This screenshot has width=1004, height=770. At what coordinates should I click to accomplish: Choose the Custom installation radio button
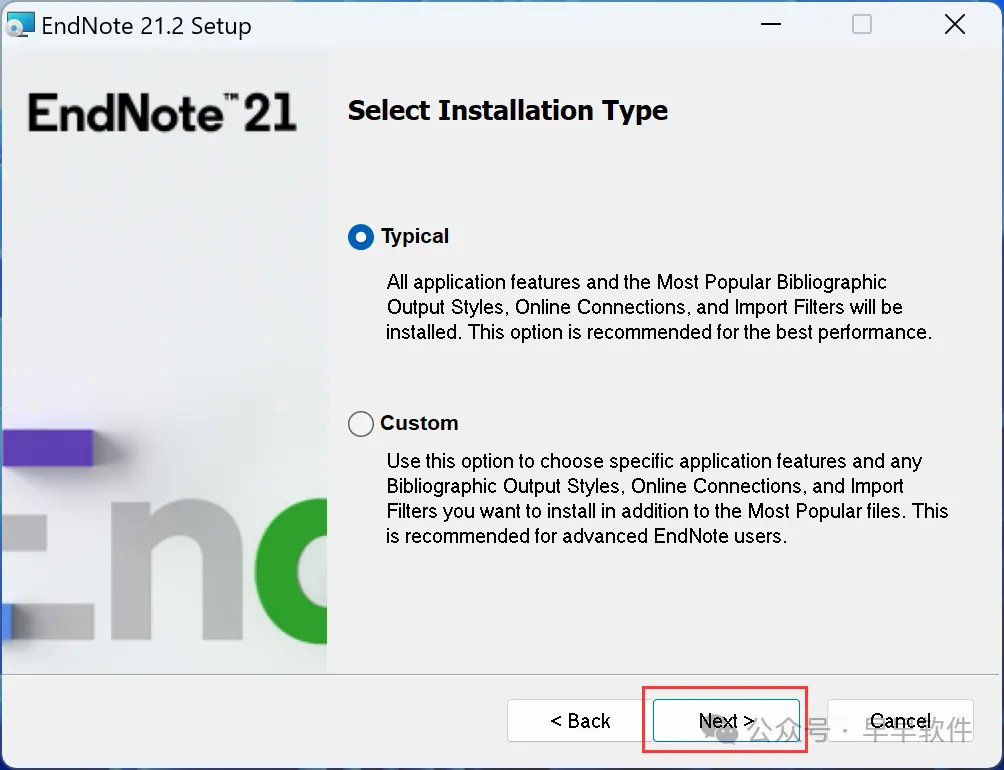tap(360, 424)
